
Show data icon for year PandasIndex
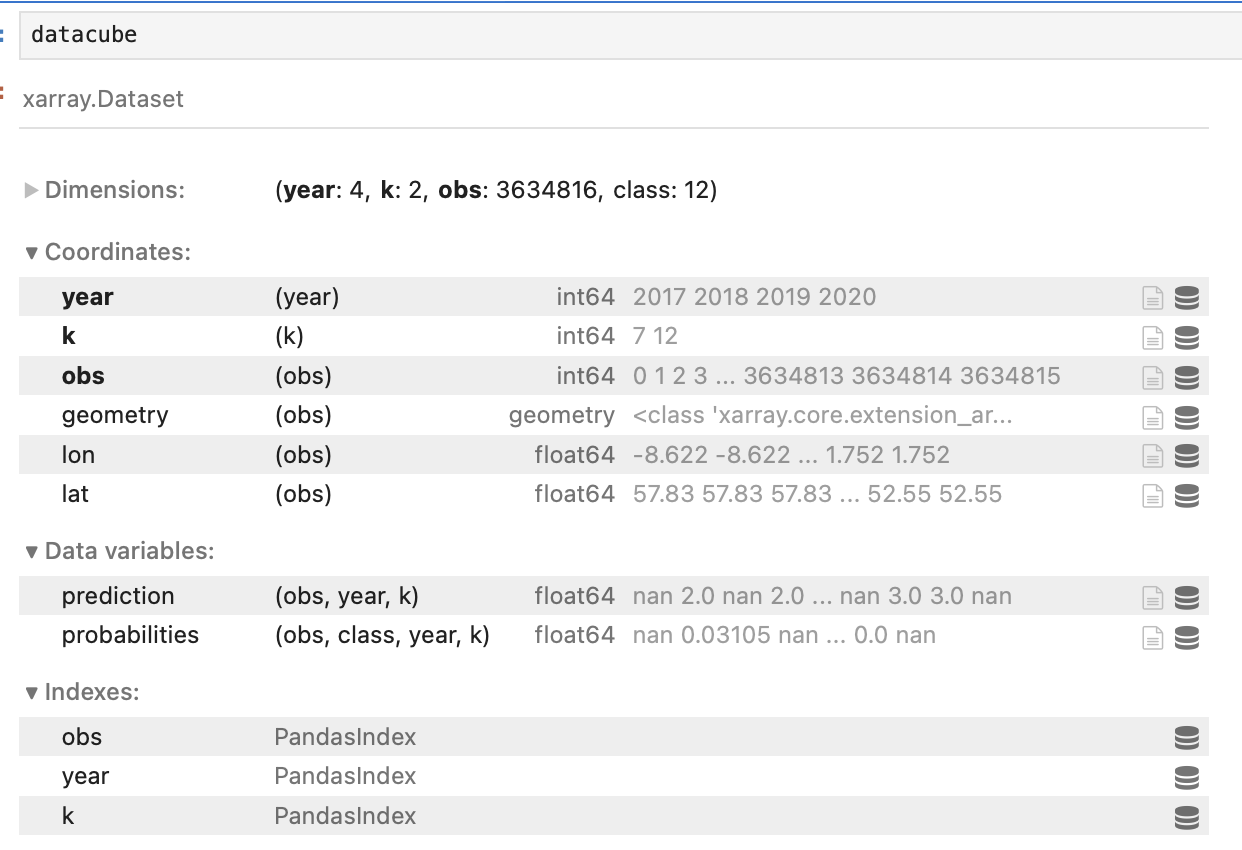point(1186,777)
